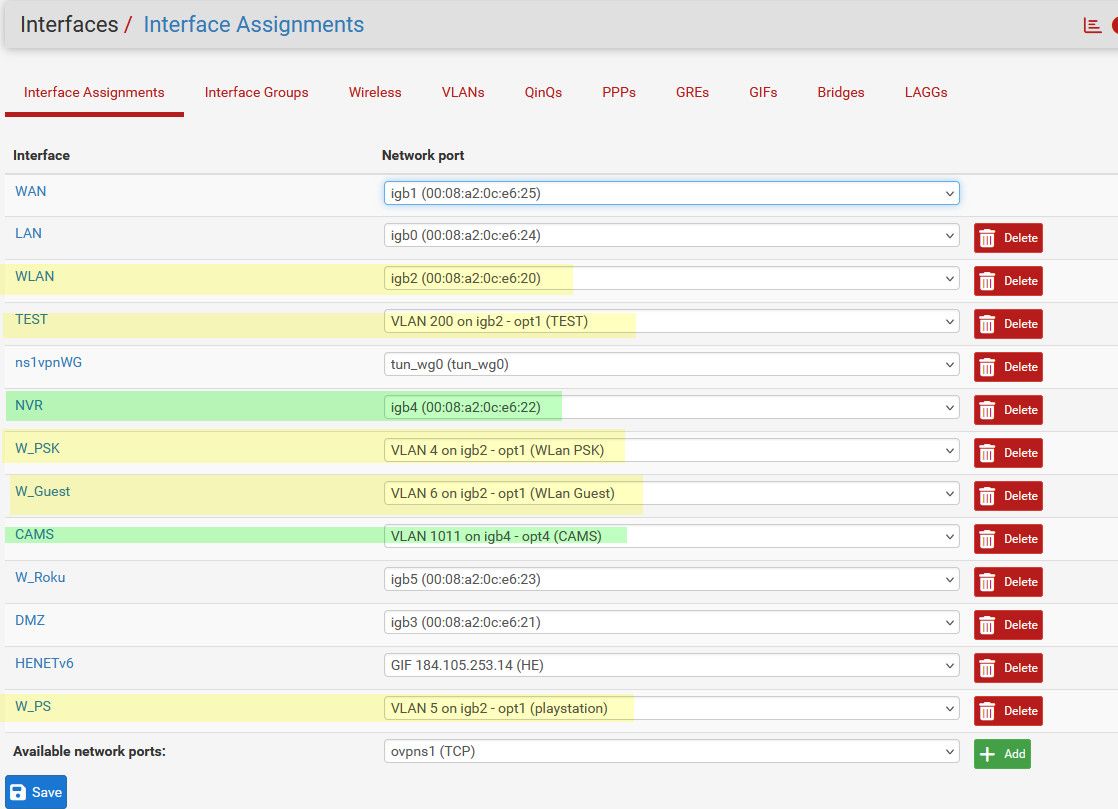Go to the Interface Groups tab

pyautogui.click(x=256, y=92)
